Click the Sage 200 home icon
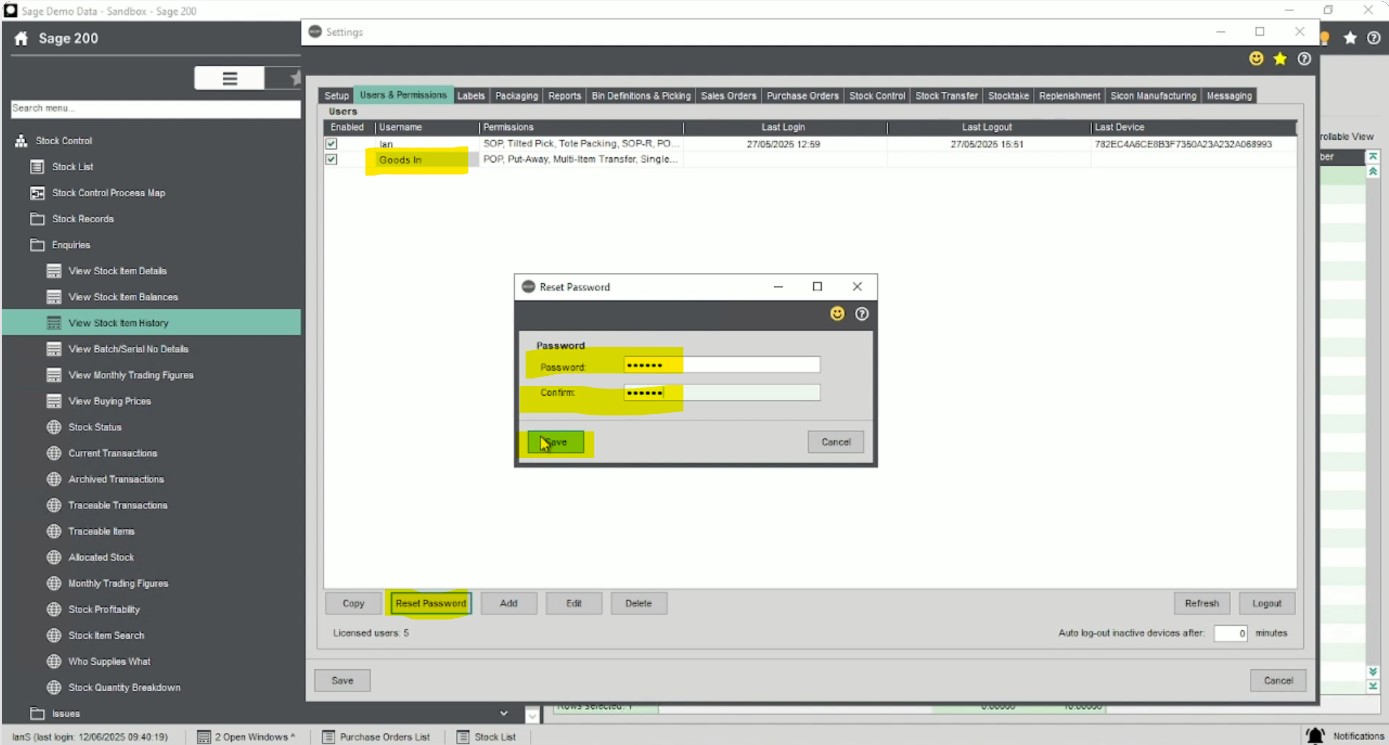The height and width of the screenshot is (745, 1389). click(x=21, y=39)
